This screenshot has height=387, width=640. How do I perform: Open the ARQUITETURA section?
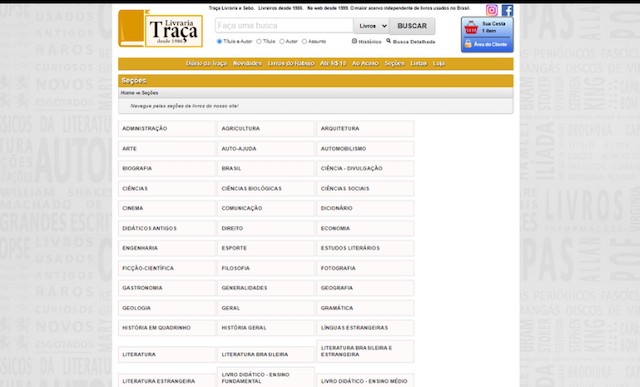pos(365,129)
